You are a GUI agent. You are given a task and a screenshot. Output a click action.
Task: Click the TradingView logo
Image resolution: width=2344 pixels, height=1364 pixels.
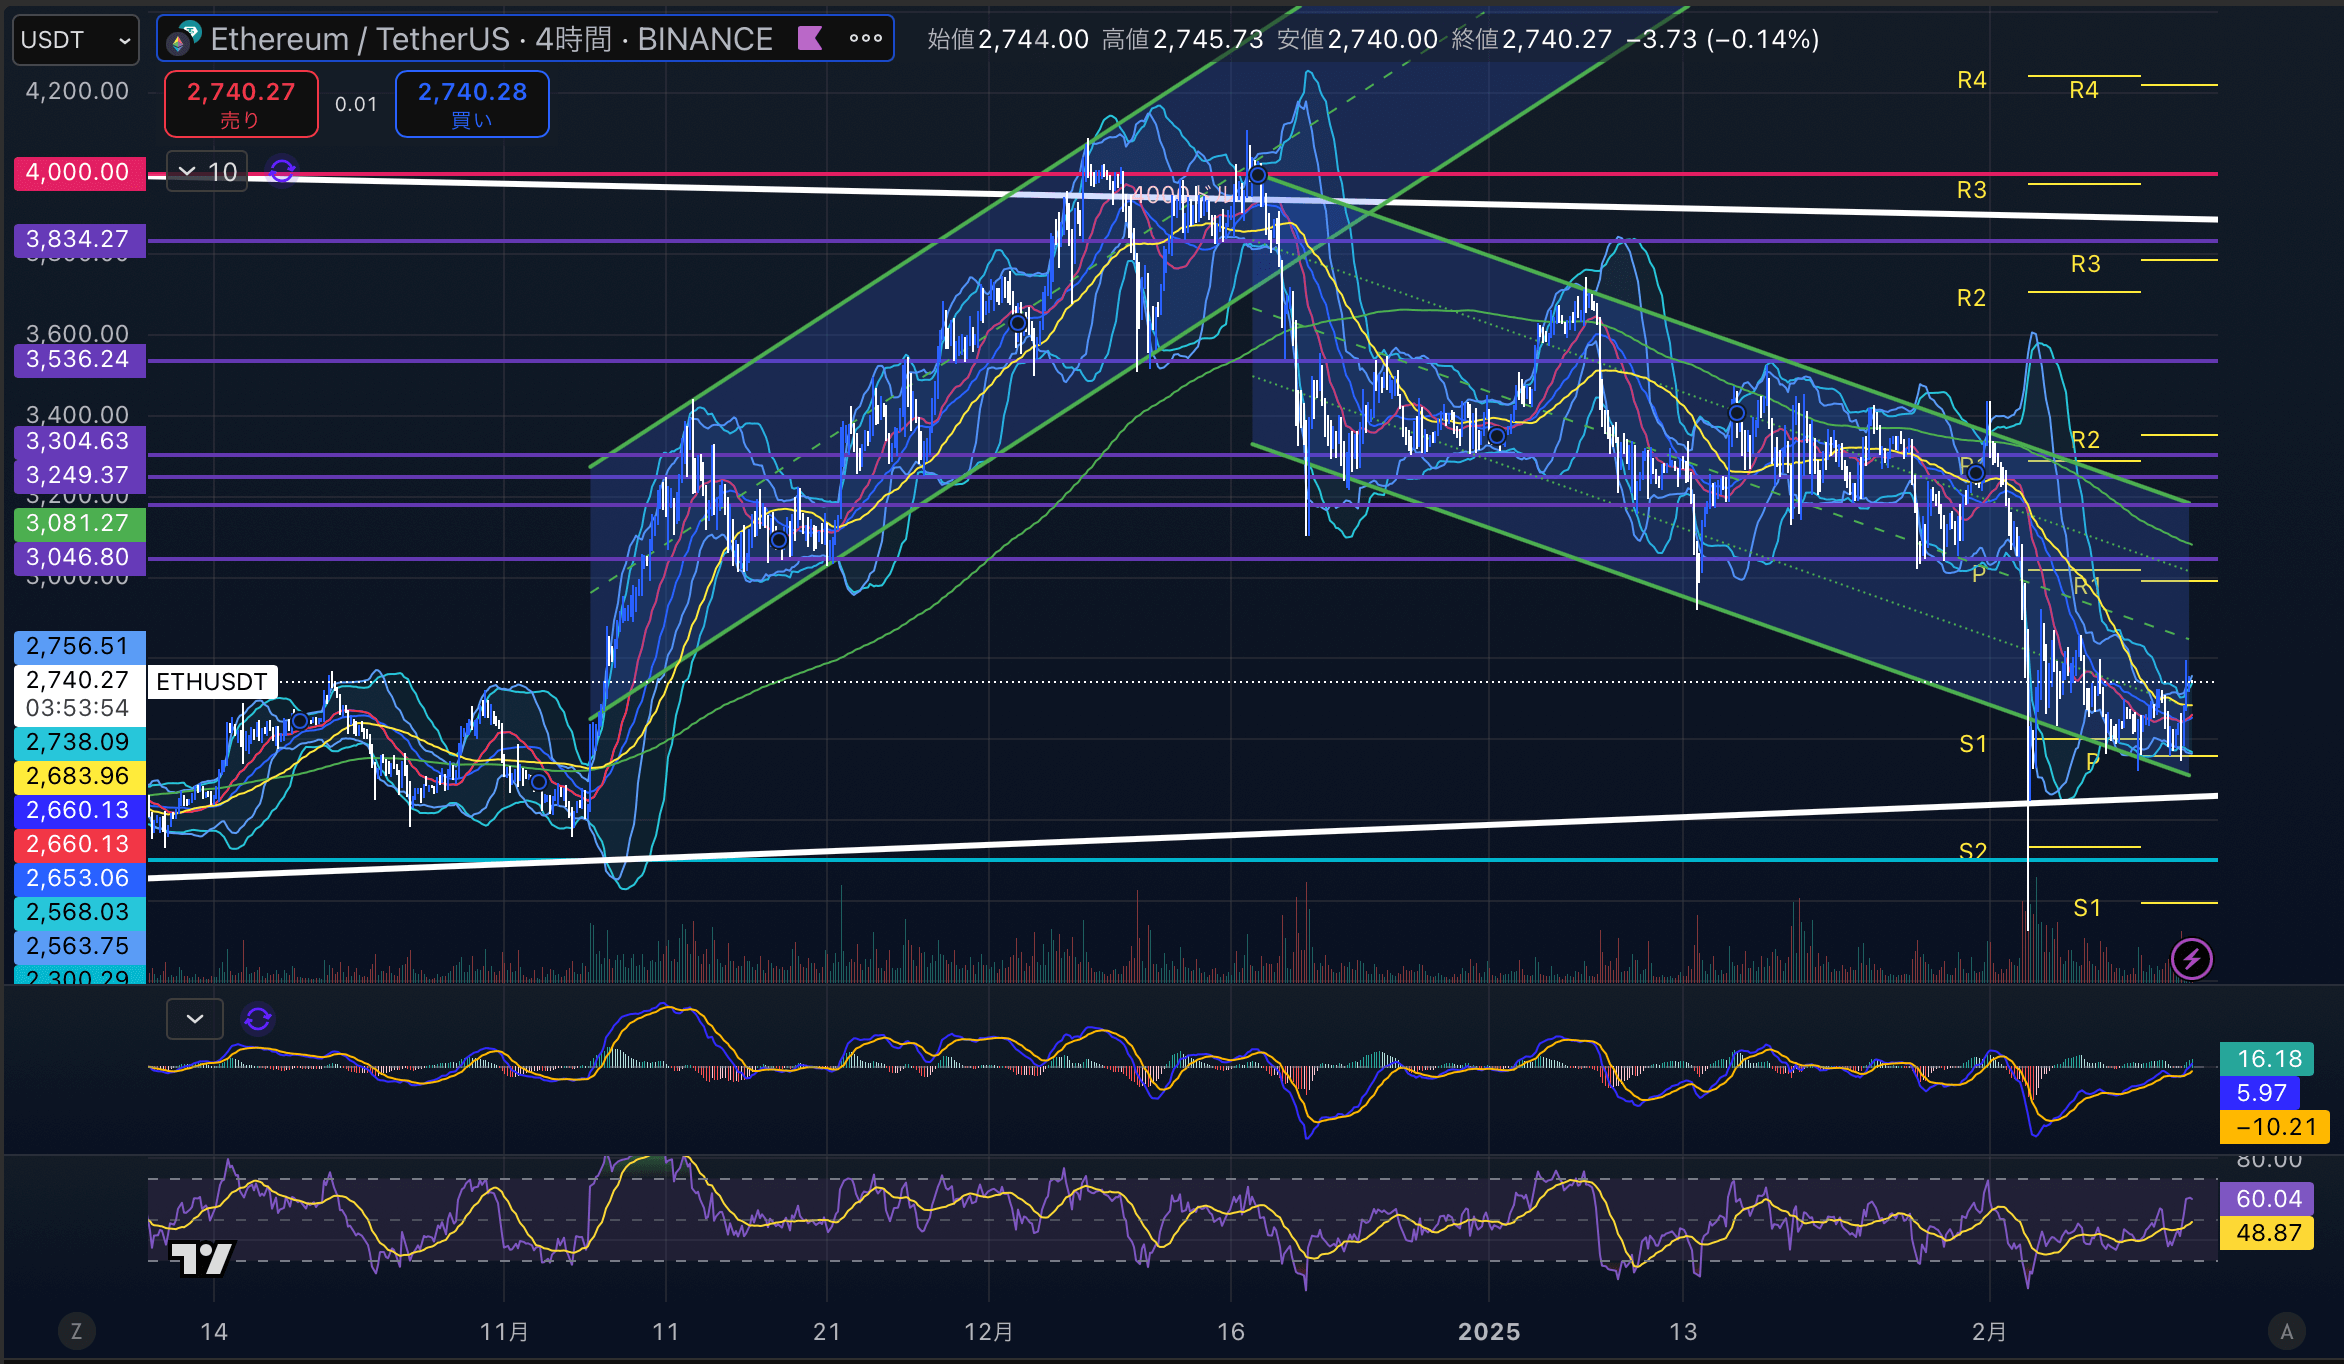click(x=203, y=1258)
